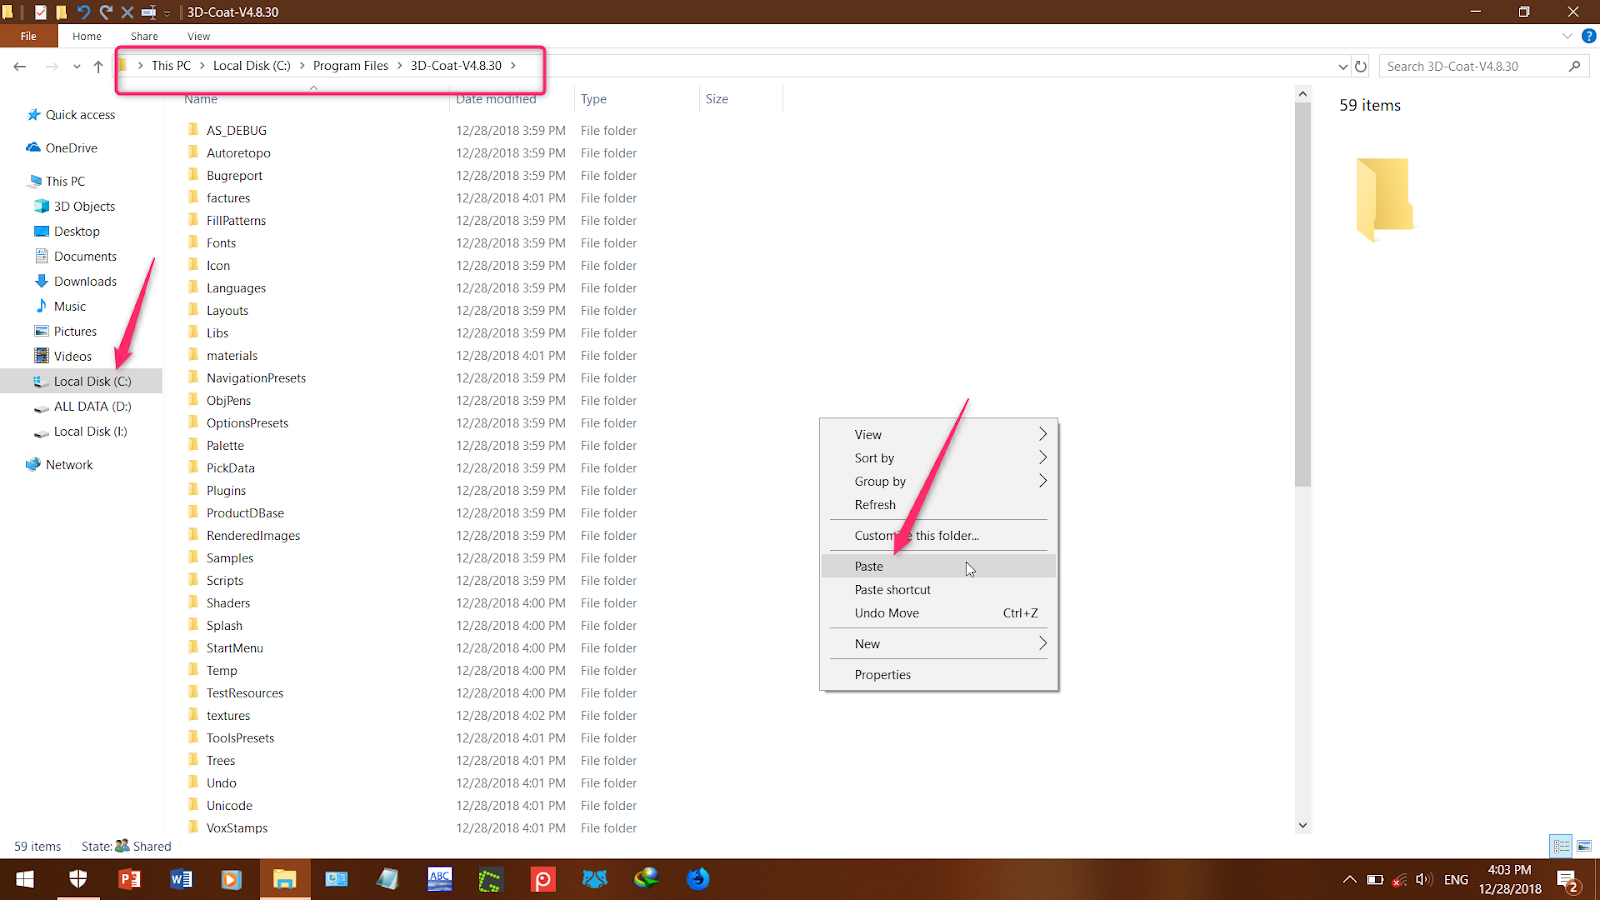
Task: Open Properties from context menu
Action: (938, 675)
